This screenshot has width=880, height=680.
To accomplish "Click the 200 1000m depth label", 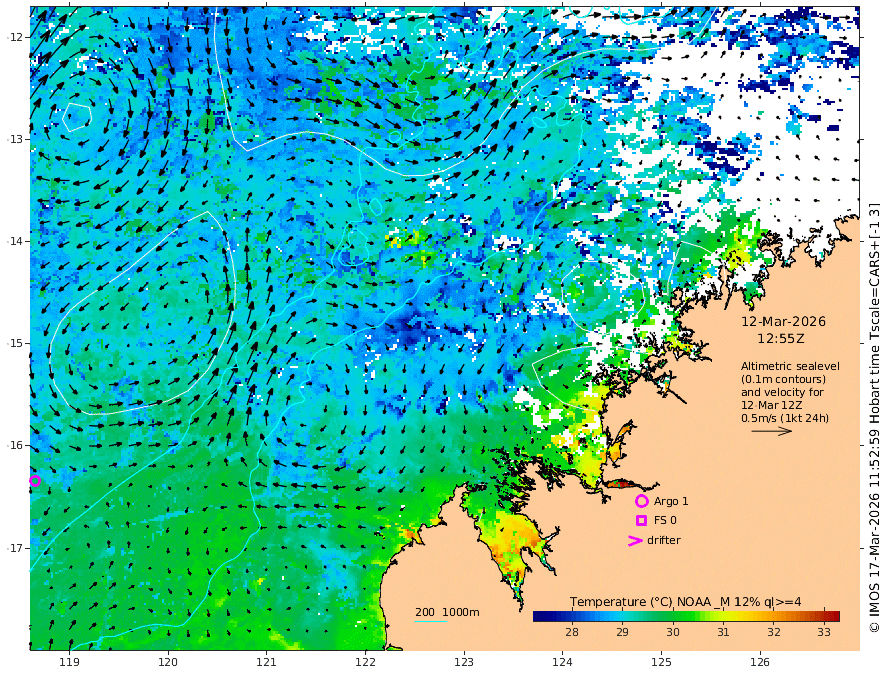I will point(447,612).
